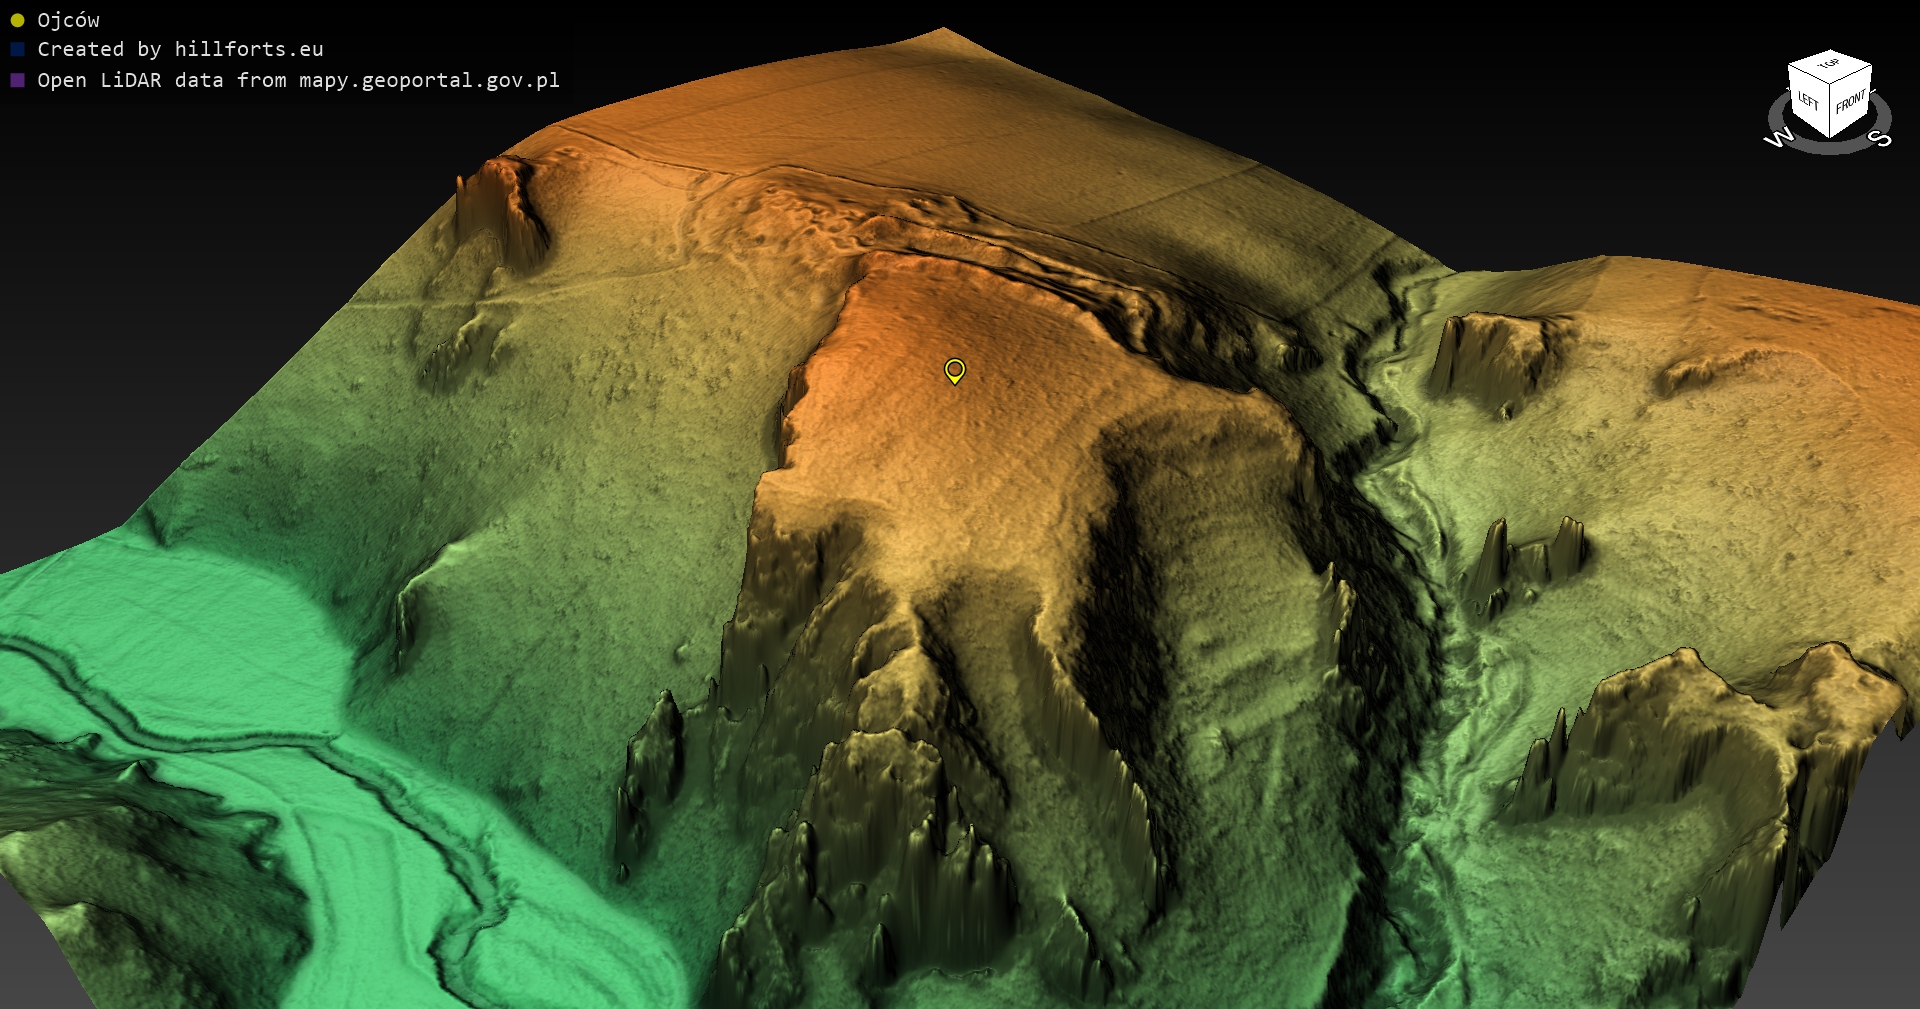This screenshot has width=1920, height=1009.
Task: Click the yellow circle legend marker beside Ojców
Action: [x=17, y=20]
